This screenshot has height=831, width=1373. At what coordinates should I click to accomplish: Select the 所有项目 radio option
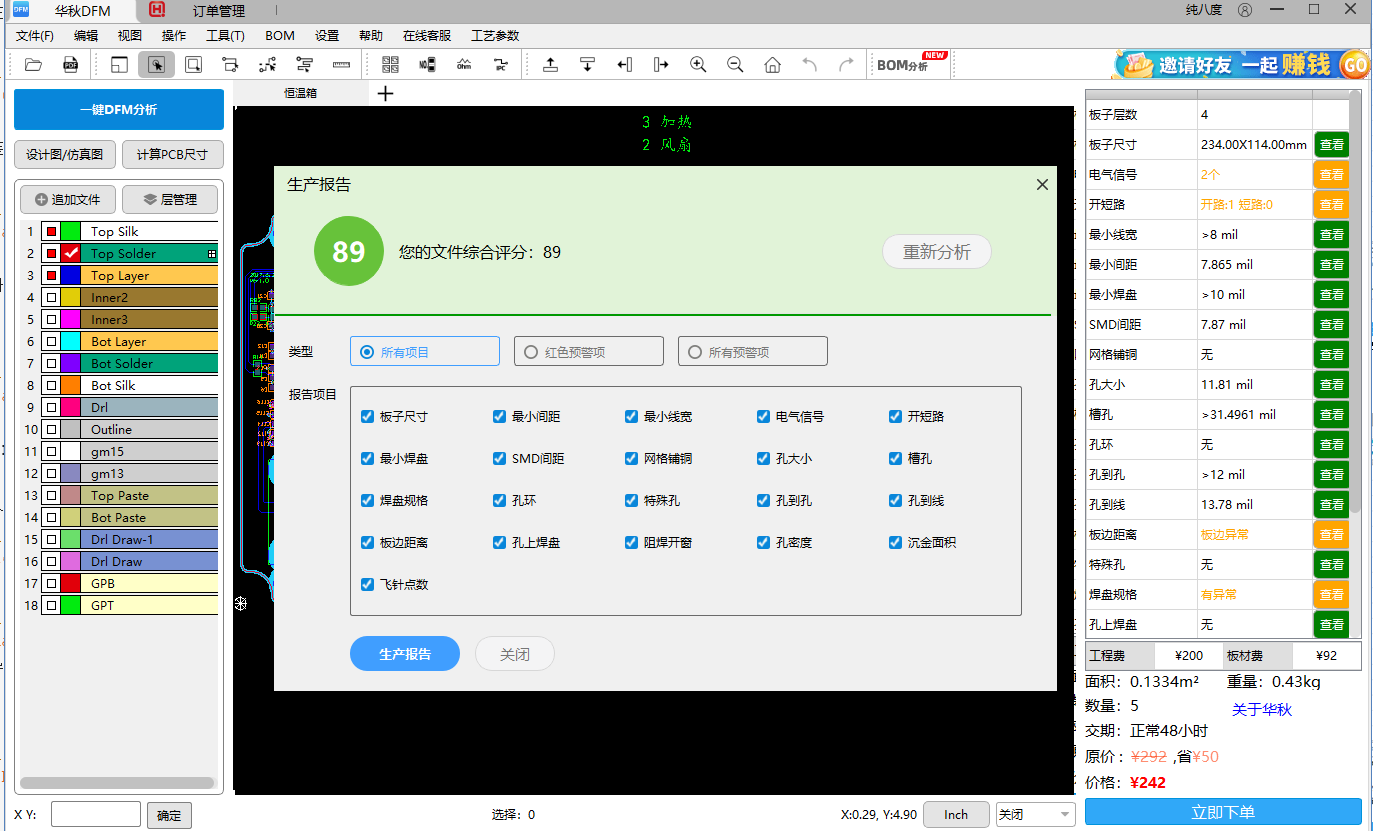(425, 351)
